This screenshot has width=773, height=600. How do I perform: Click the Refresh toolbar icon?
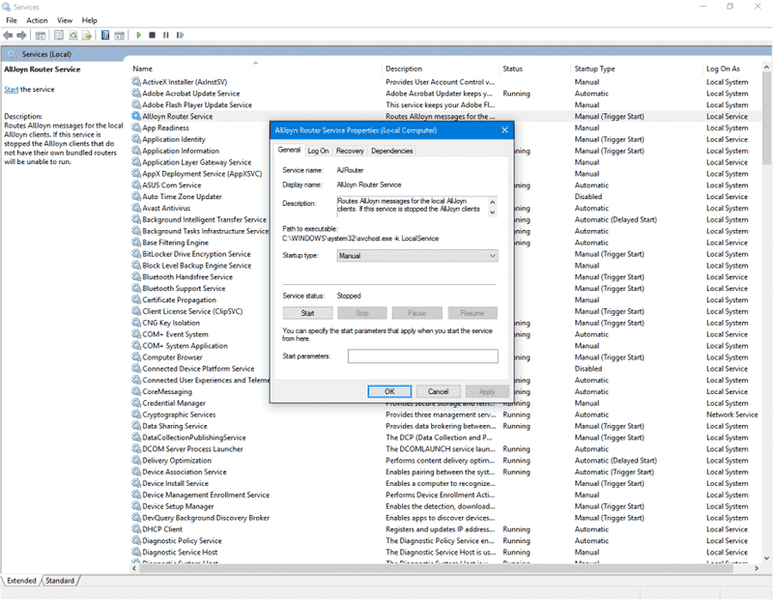point(73,35)
